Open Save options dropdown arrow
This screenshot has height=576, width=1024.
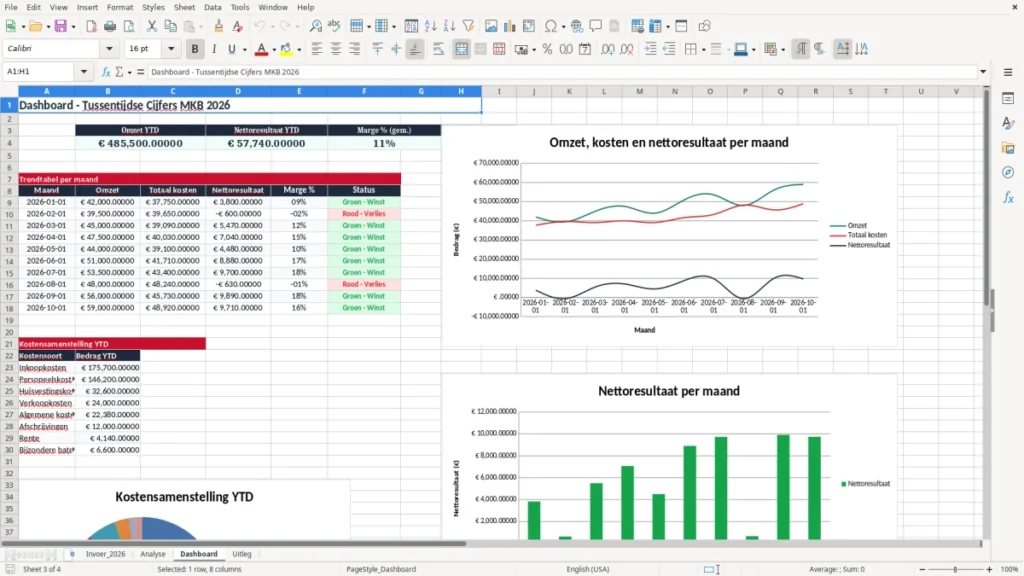click(73, 27)
